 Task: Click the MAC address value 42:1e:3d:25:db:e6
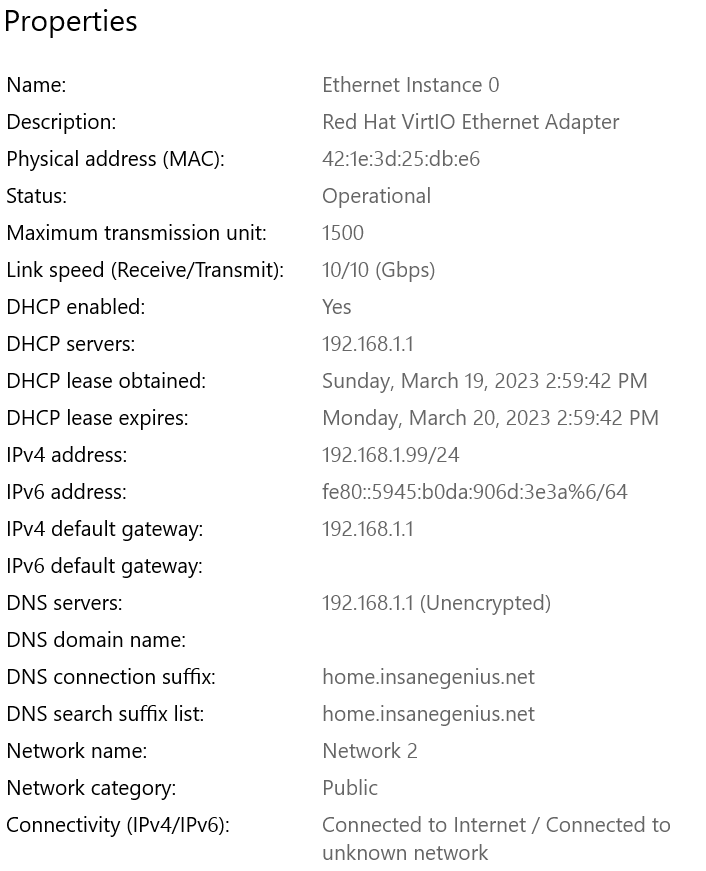(400, 159)
